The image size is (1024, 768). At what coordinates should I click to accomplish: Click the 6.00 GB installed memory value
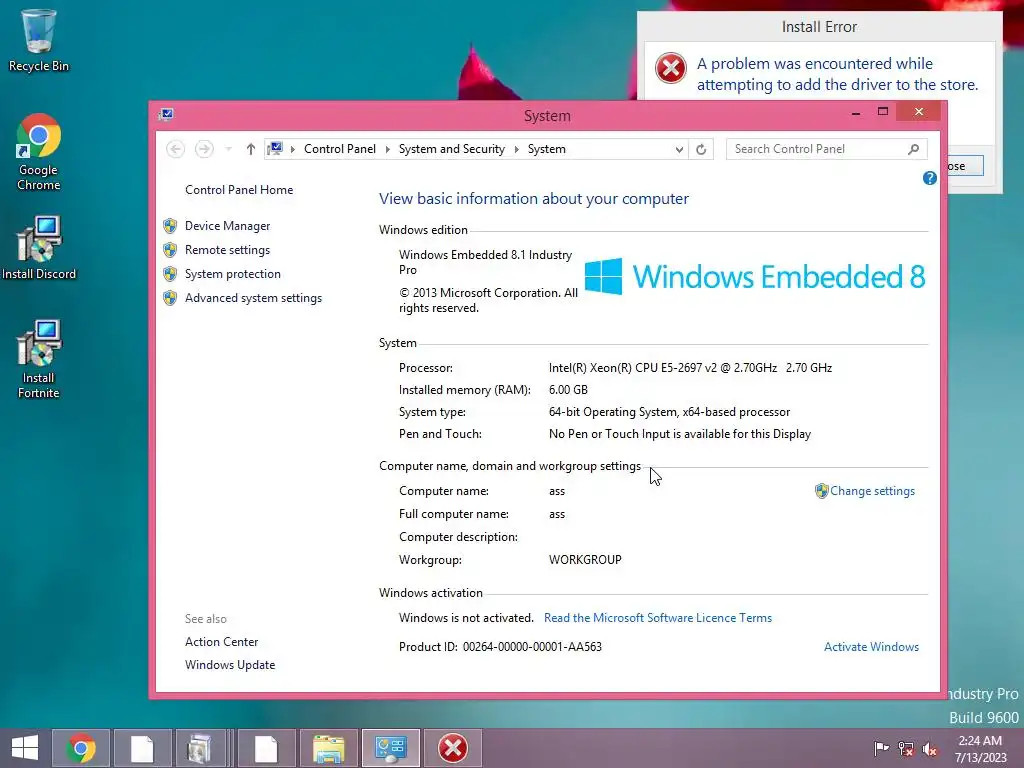(x=568, y=390)
